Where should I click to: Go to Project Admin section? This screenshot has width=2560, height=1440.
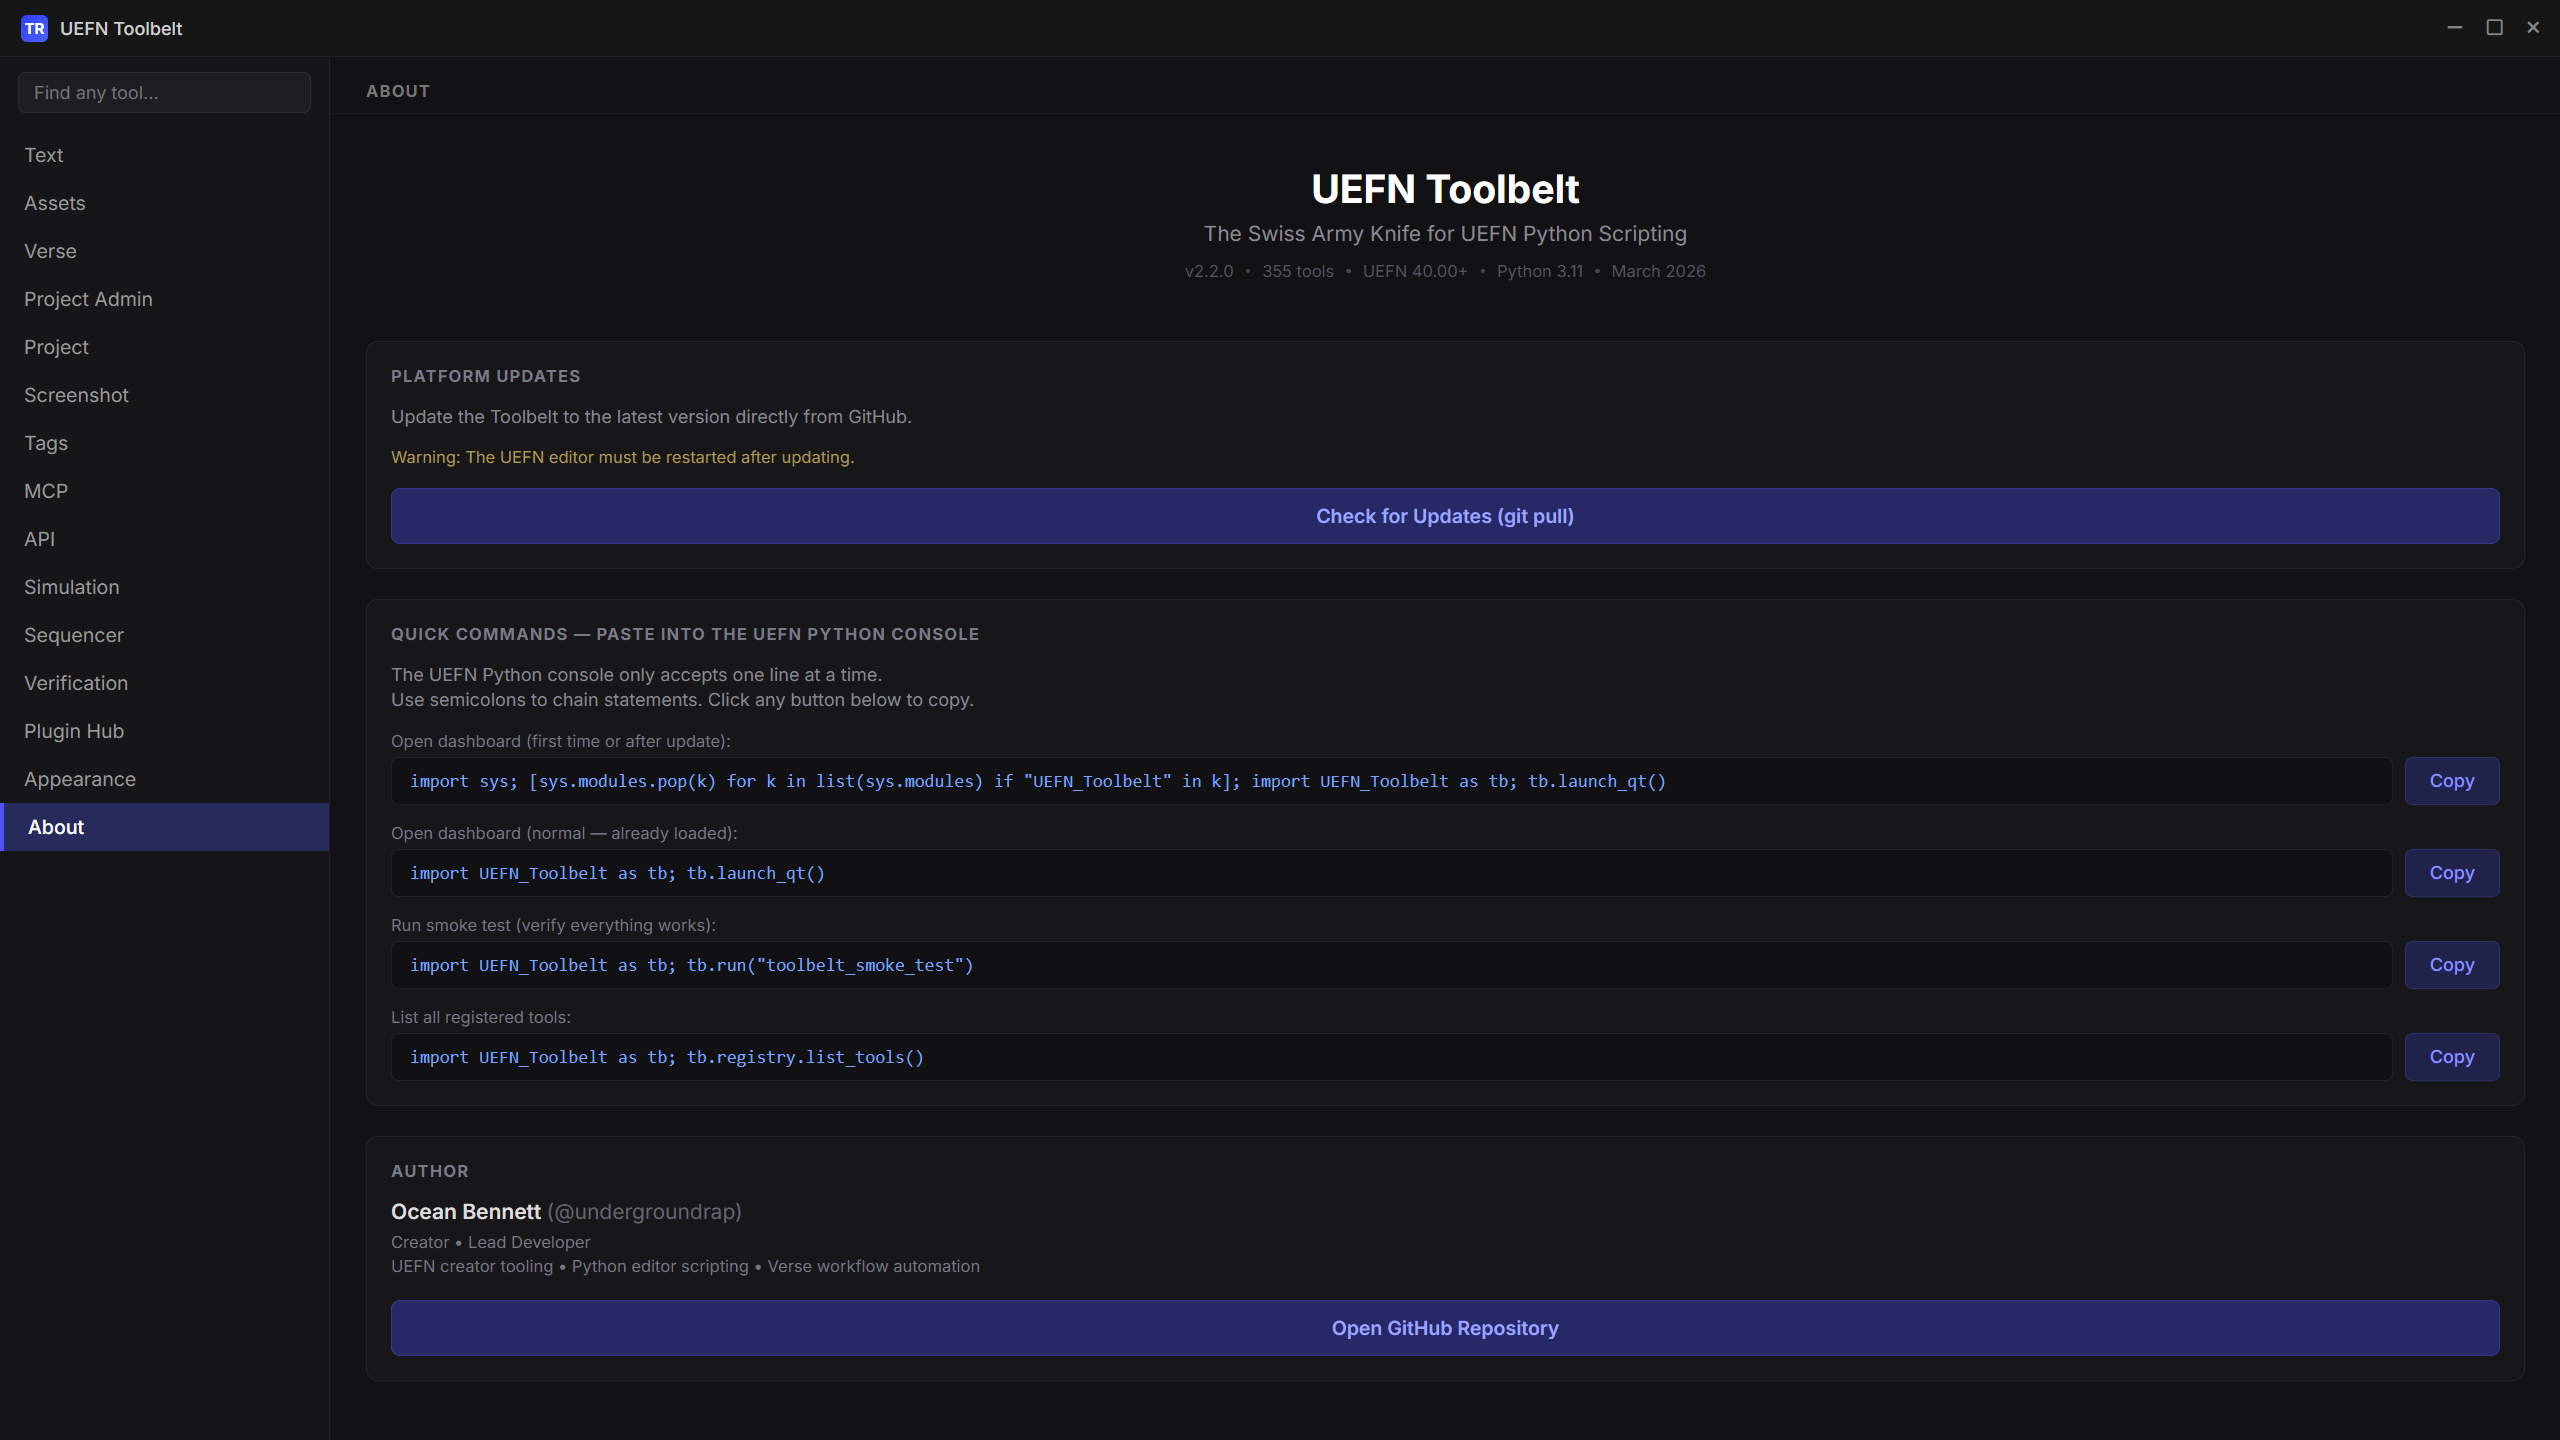pyautogui.click(x=164, y=299)
